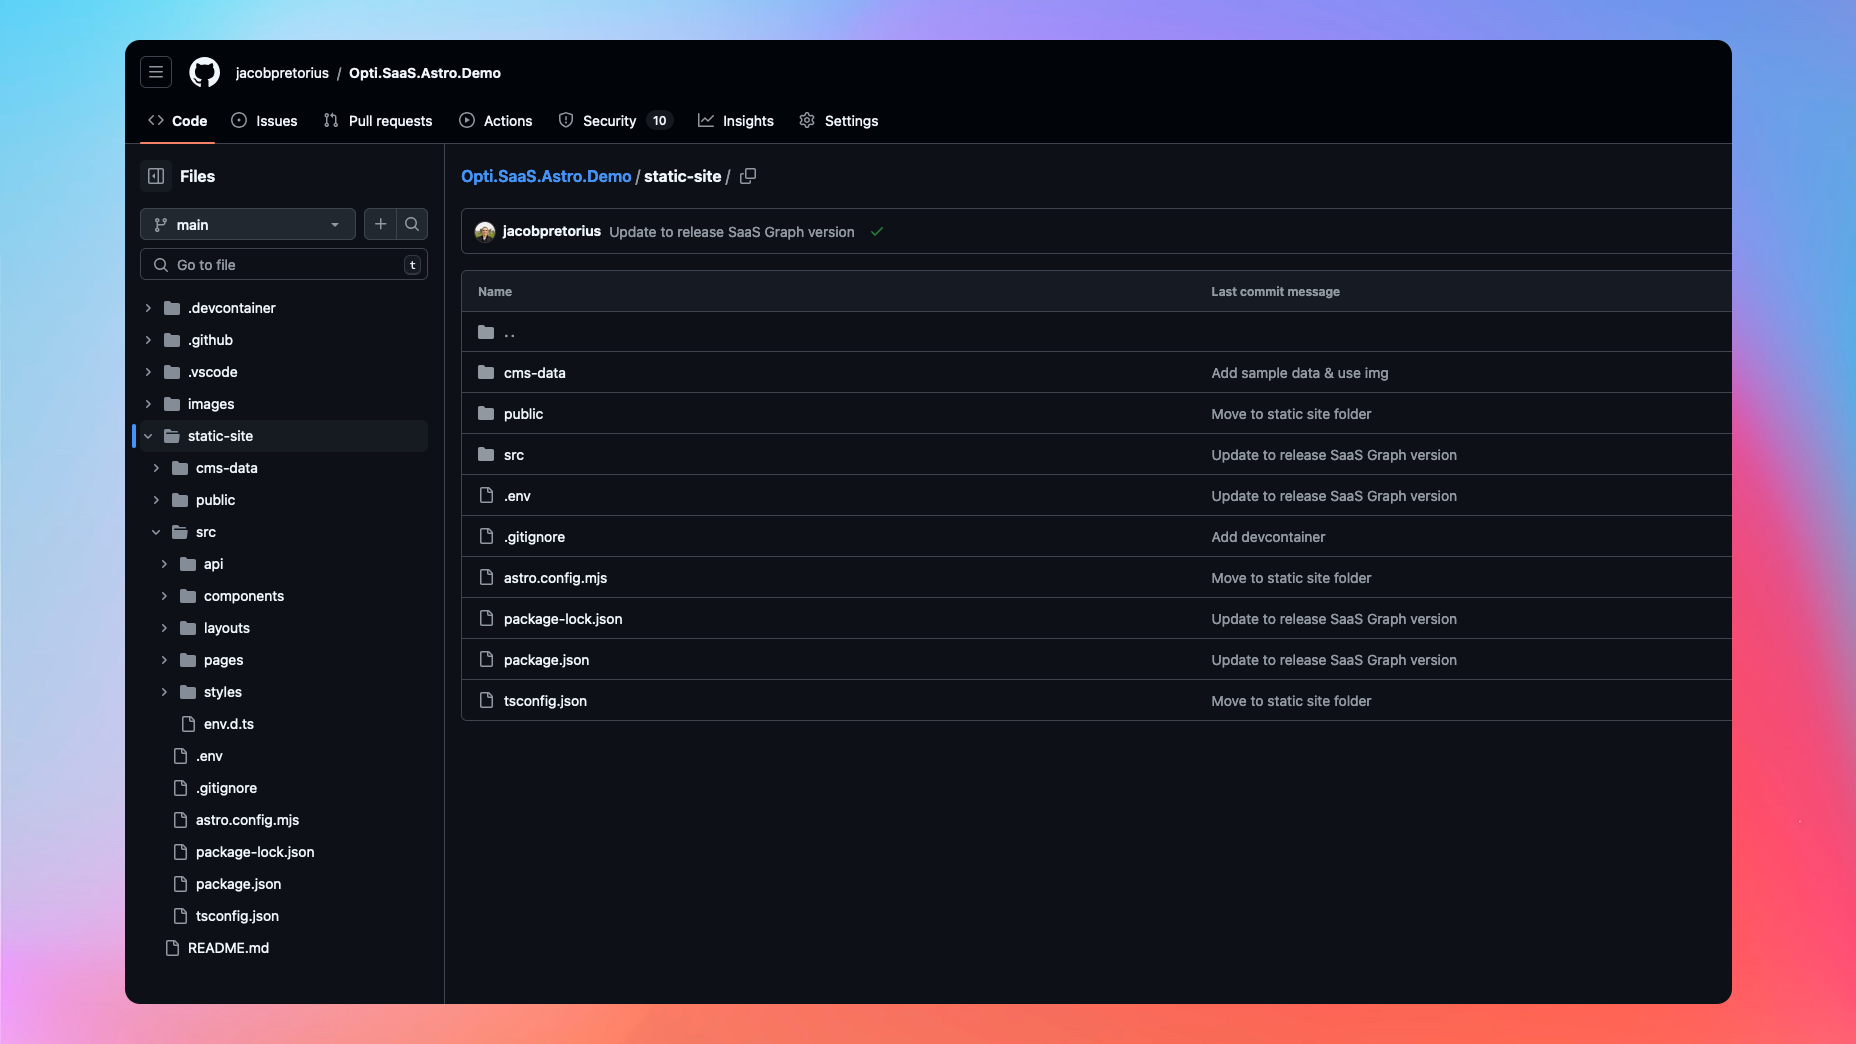Click the Opti.SaaS.Astro.Demo repo name in header
The height and width of the screenshot is (1044, 1856).
(x=425, y=73)
